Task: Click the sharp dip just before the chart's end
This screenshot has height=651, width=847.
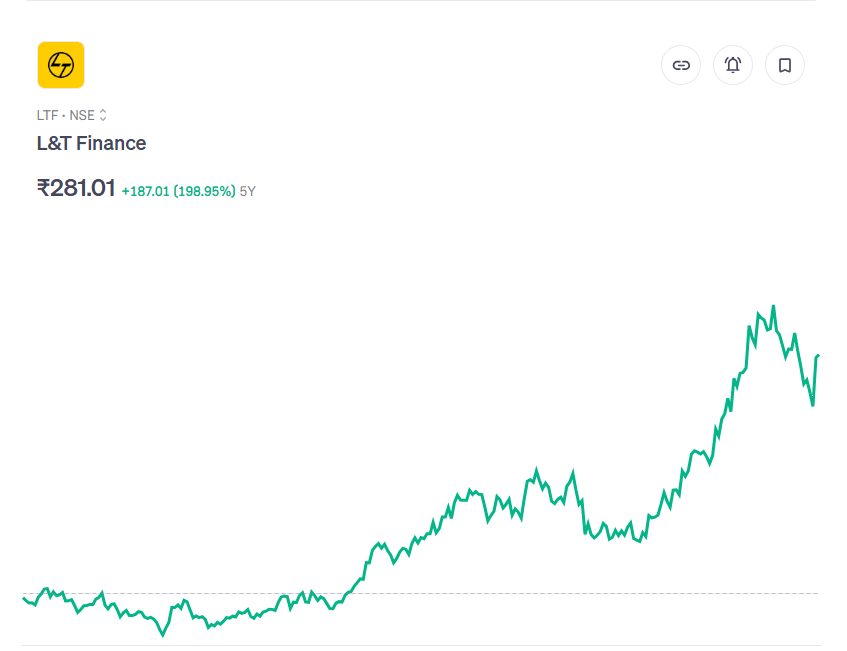Action: click(812, 404)
